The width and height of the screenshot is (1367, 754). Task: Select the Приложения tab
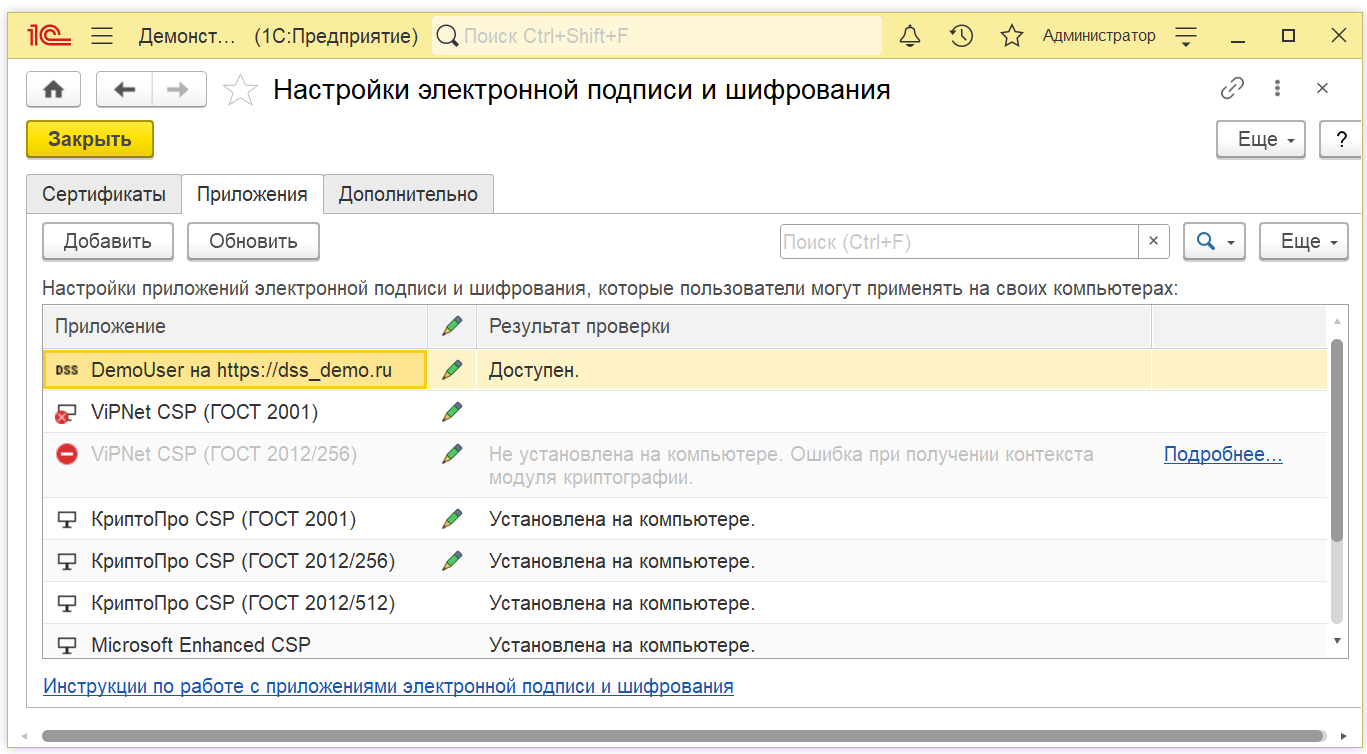(252, 194)
